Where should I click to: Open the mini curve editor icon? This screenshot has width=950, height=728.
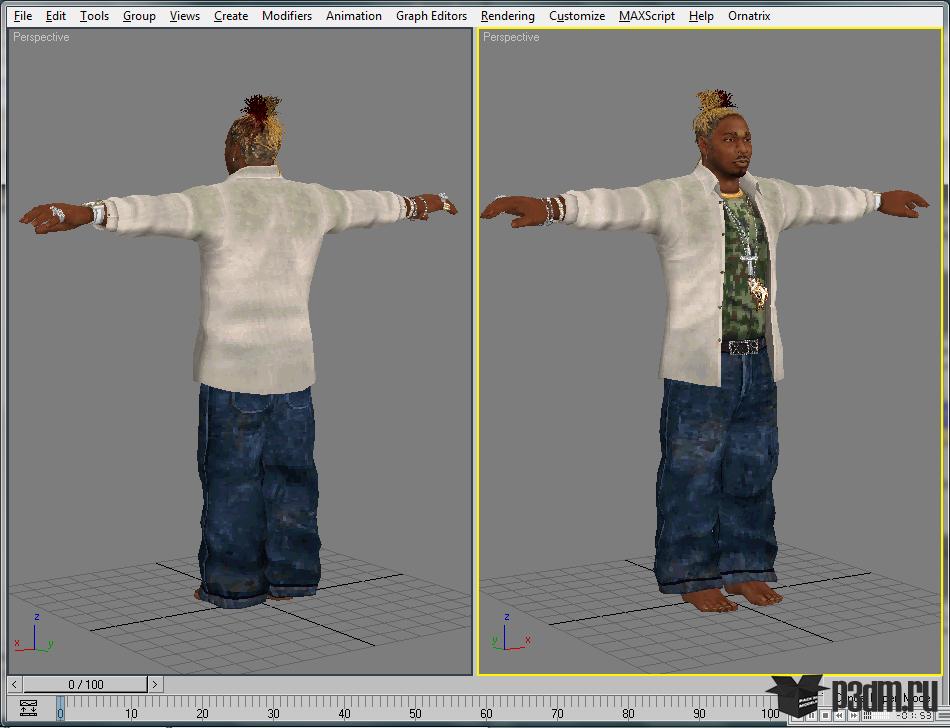pos(28,707)
